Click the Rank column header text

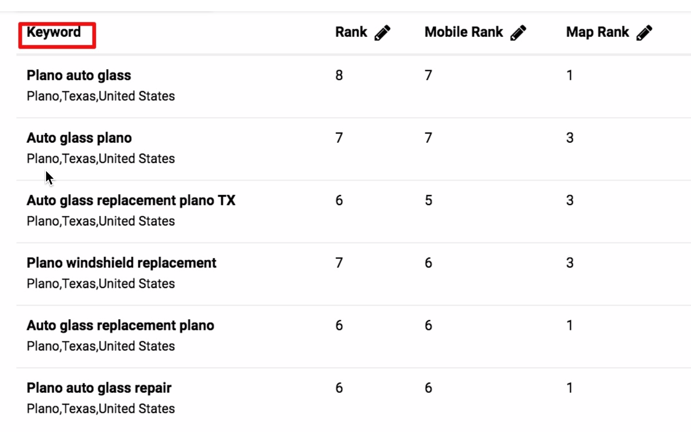click(351, 33)
